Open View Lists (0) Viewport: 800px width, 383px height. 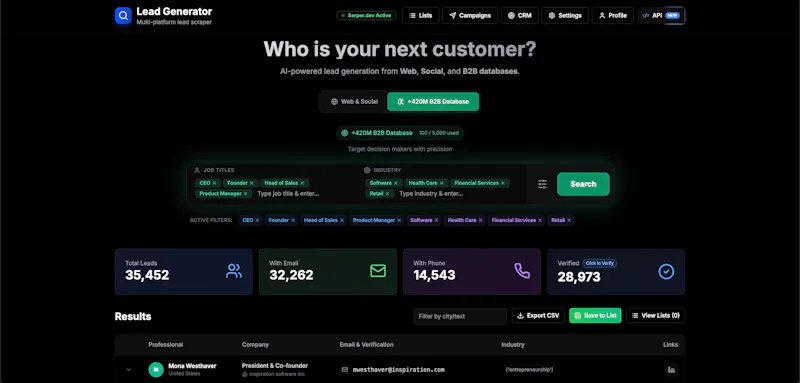pyautogui.click(x=656, y=316)
